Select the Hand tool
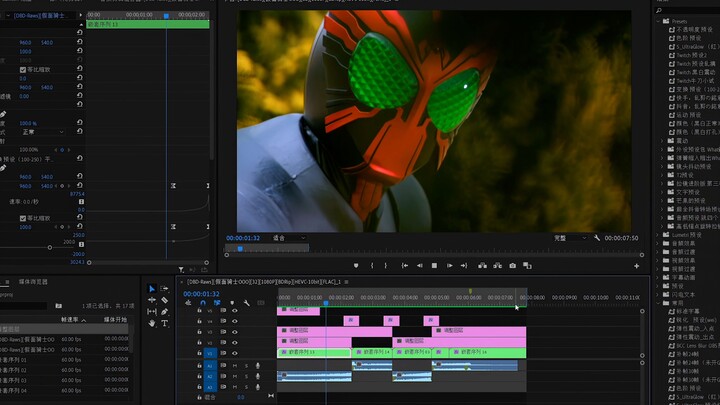 point(152,323)
